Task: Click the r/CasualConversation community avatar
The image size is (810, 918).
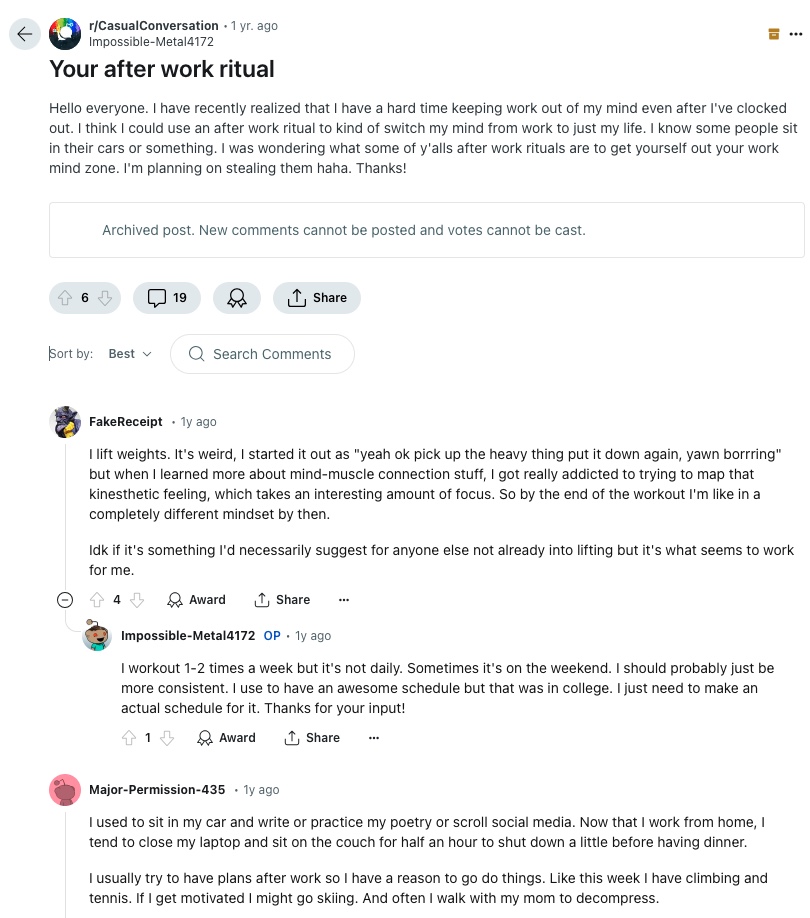Action: point(65,34)
